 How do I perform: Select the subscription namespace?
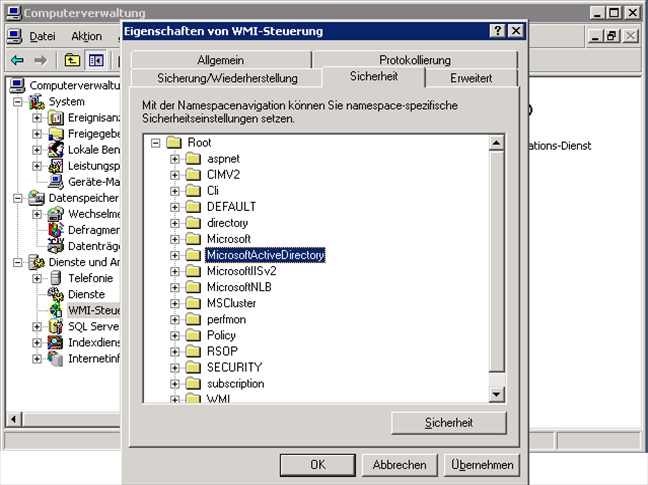pyautogui.click(x=236, y=384)
